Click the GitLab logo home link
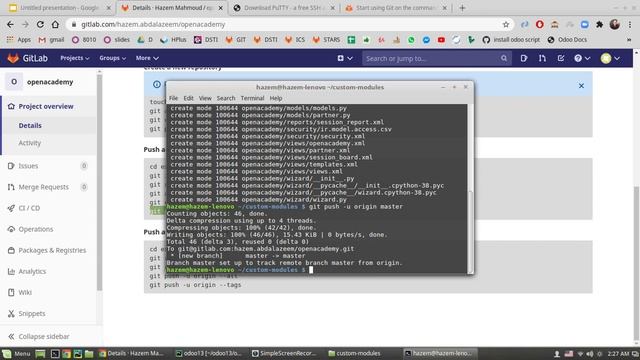This screenshot has height=360, width=640. click(27, 58)
